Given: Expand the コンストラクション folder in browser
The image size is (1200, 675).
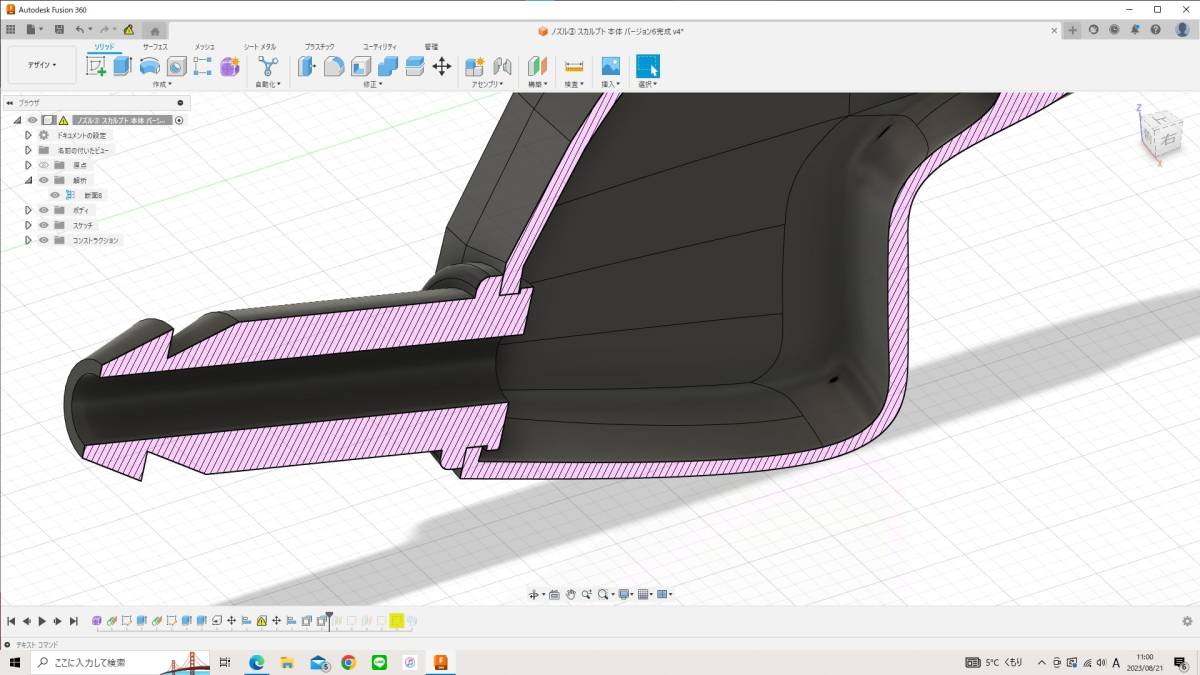Looking at the screenshot, I should click(x=28, y=240).
